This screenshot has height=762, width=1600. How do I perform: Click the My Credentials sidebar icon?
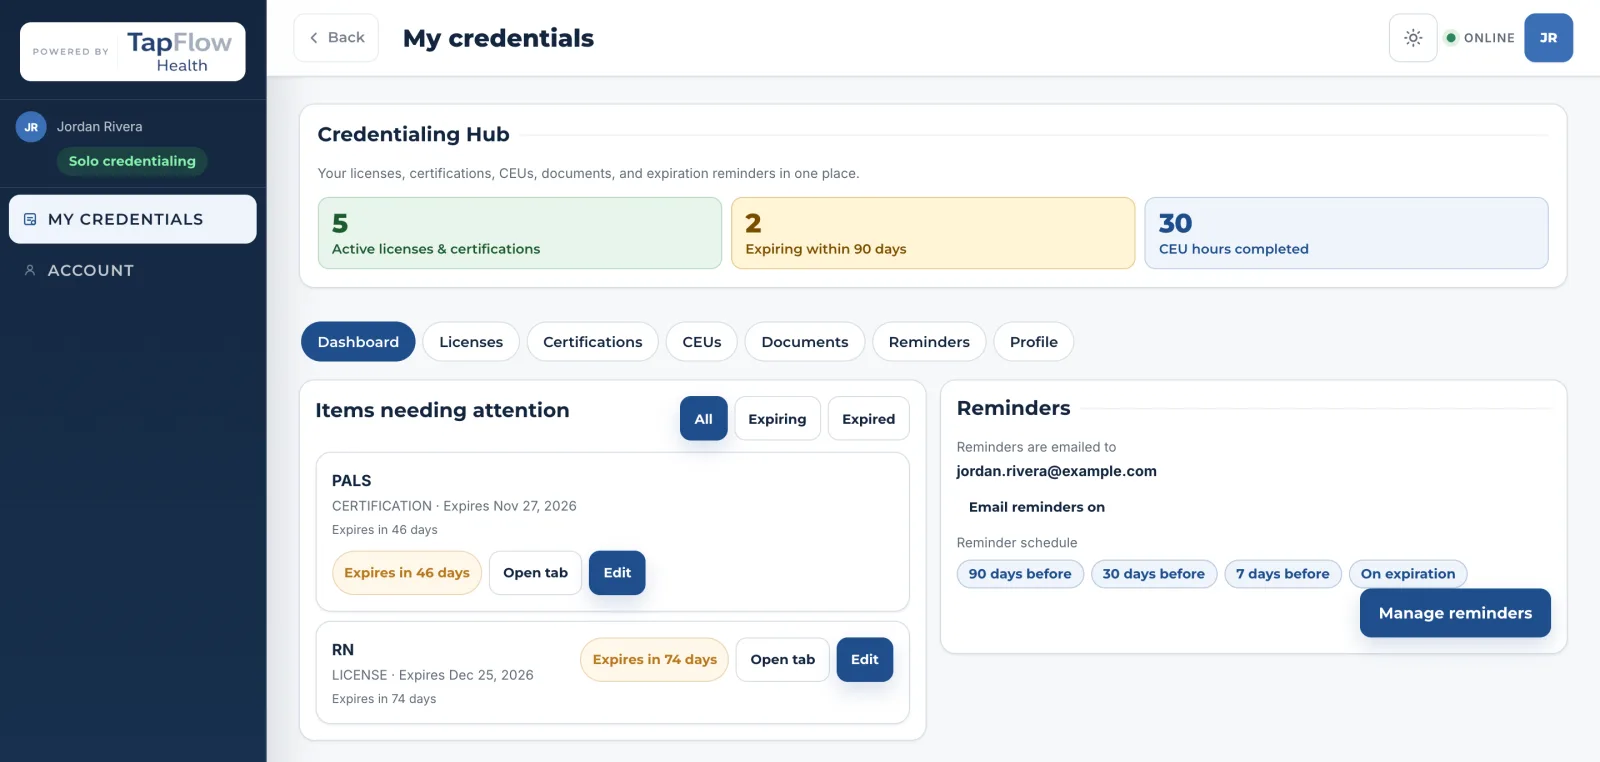30,219
